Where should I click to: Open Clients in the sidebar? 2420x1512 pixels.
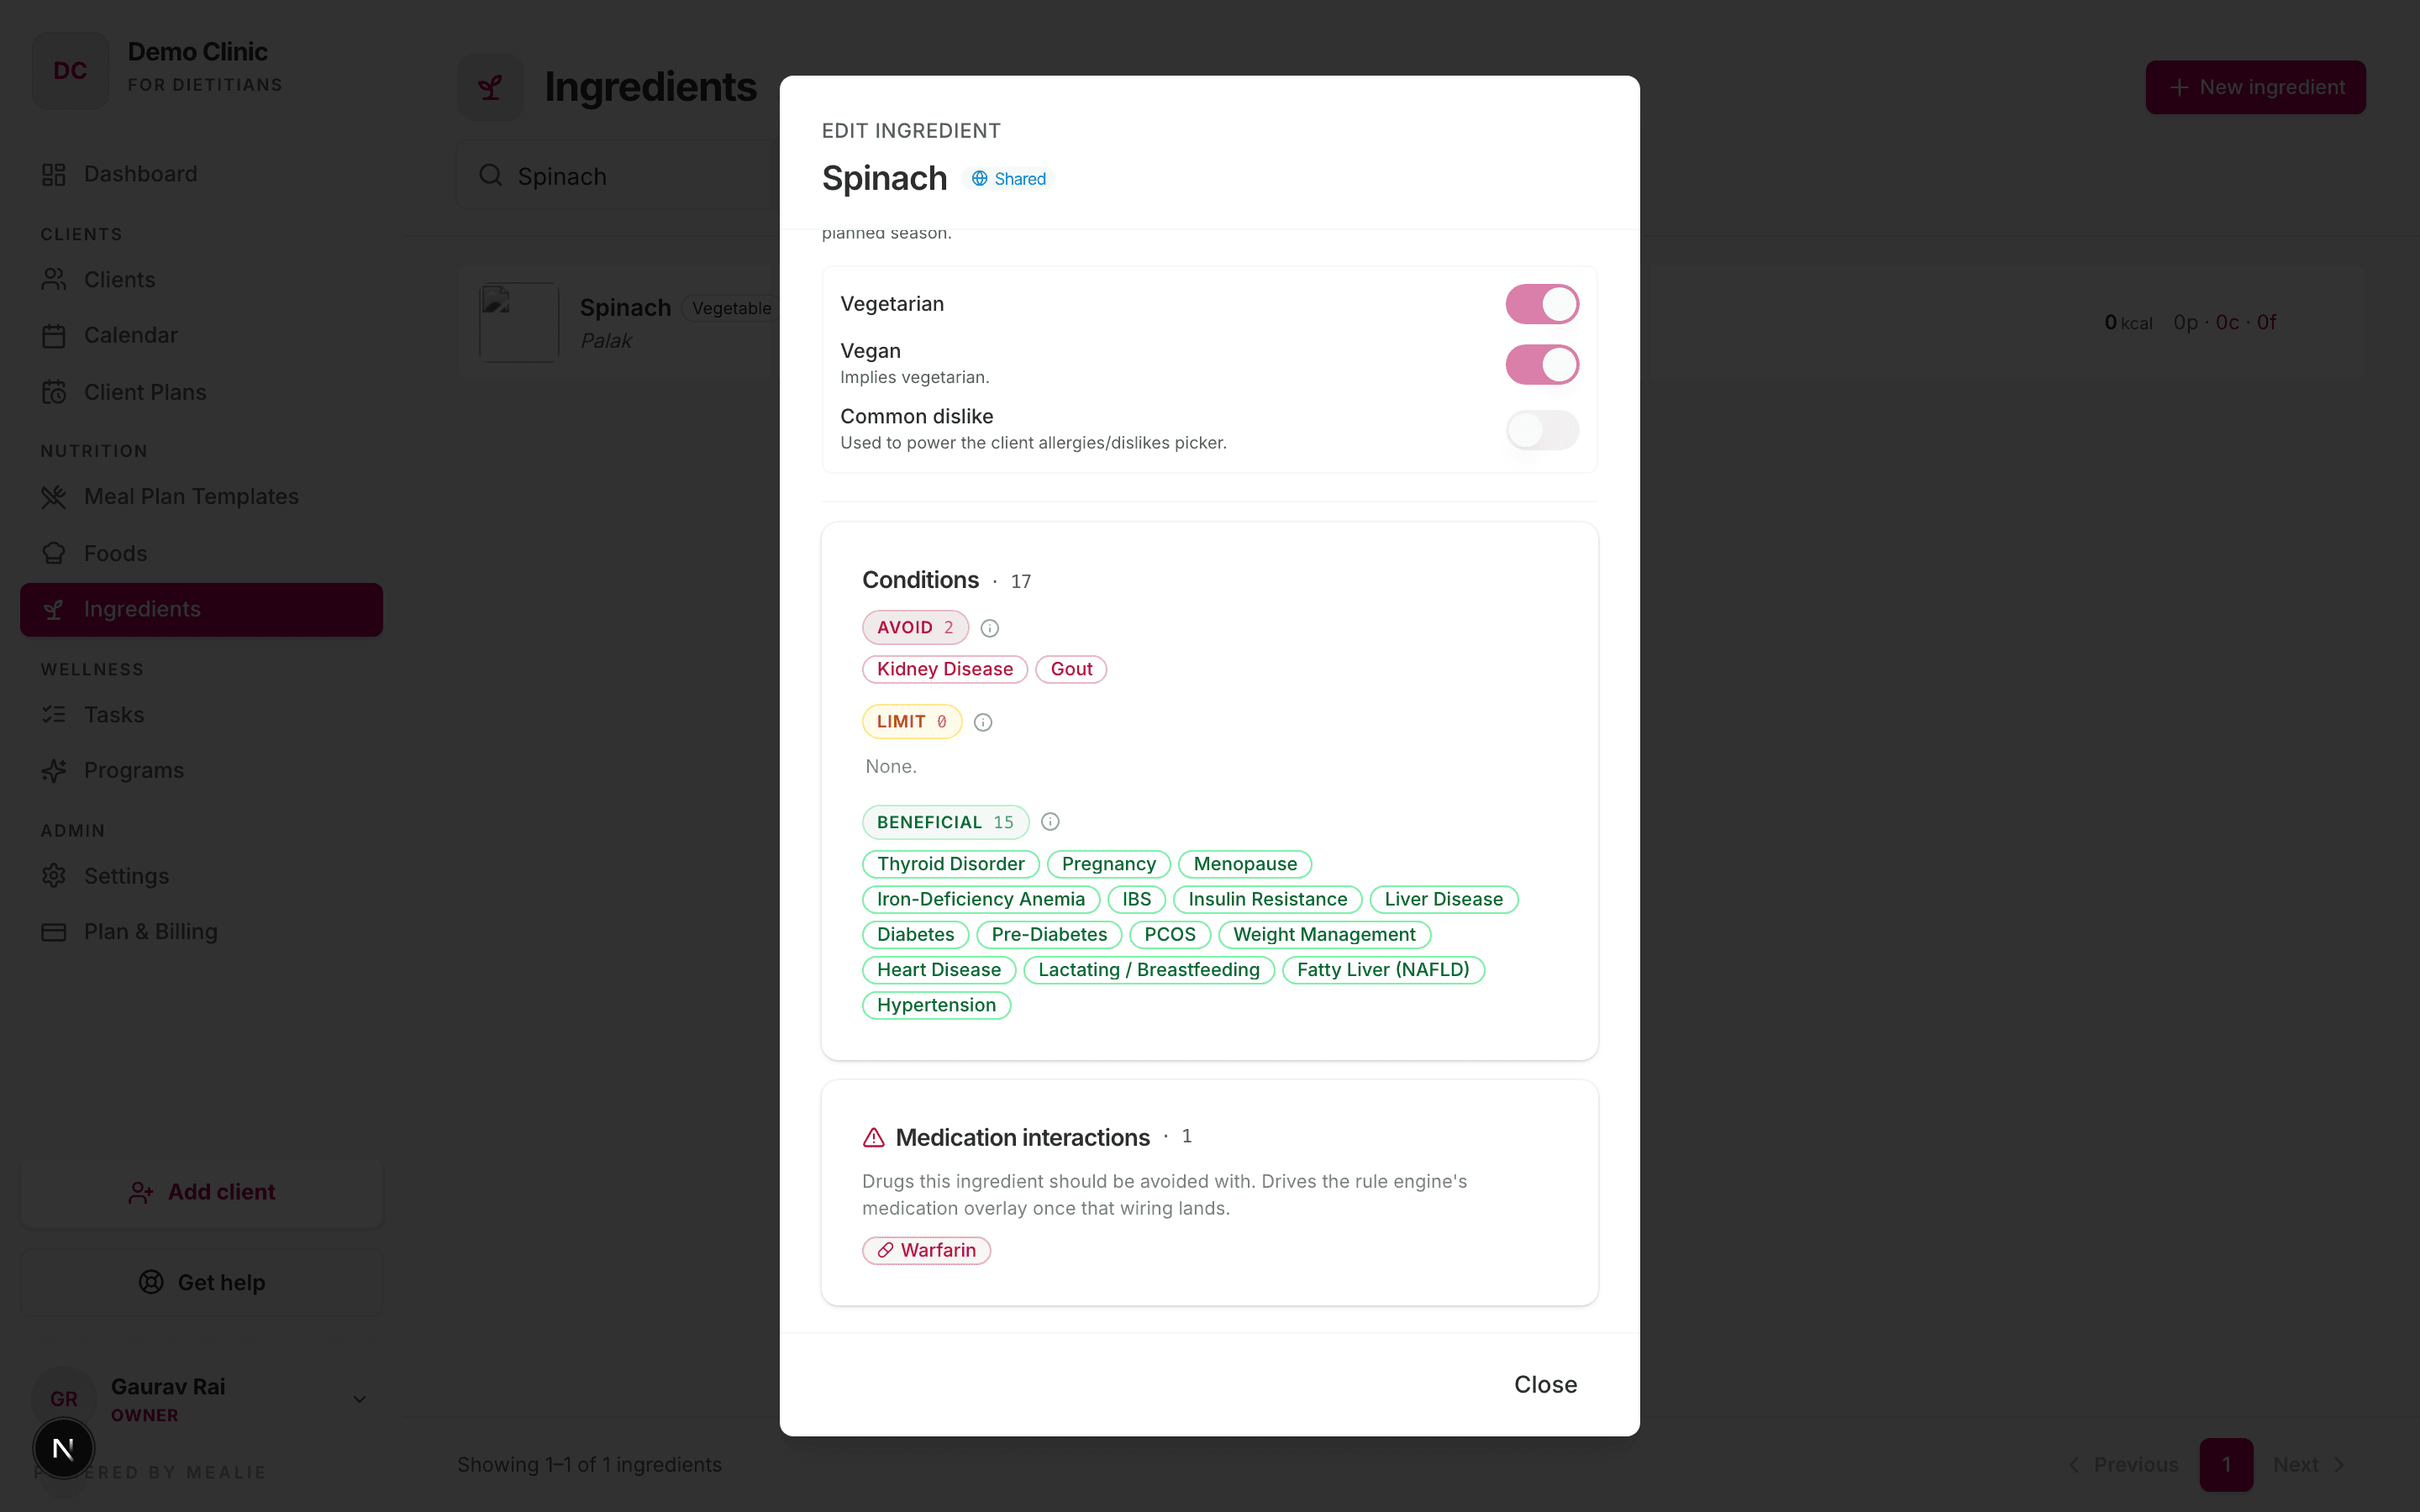click(x=201, y=280)
